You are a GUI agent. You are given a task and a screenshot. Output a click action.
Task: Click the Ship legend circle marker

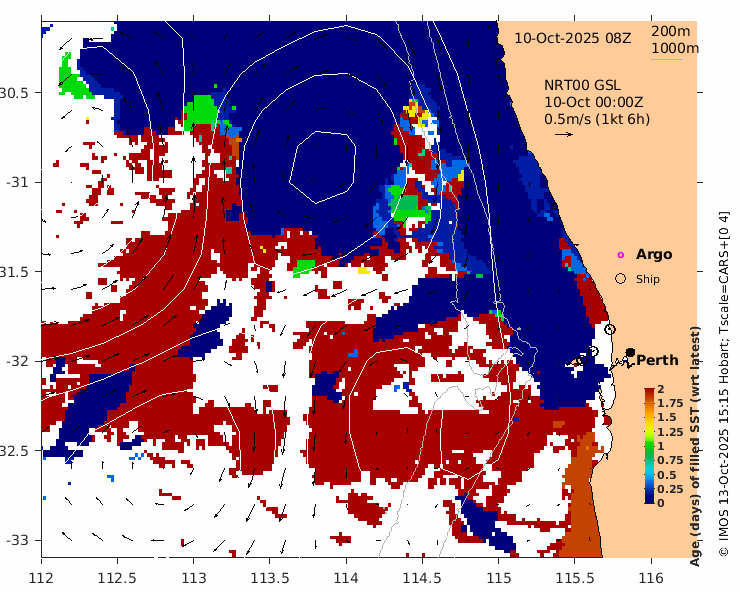point(621,279)
